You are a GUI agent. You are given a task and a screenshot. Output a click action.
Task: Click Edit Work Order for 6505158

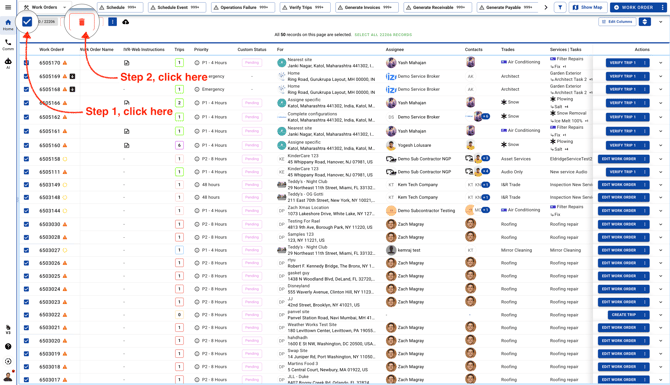[x=619, y=159]
